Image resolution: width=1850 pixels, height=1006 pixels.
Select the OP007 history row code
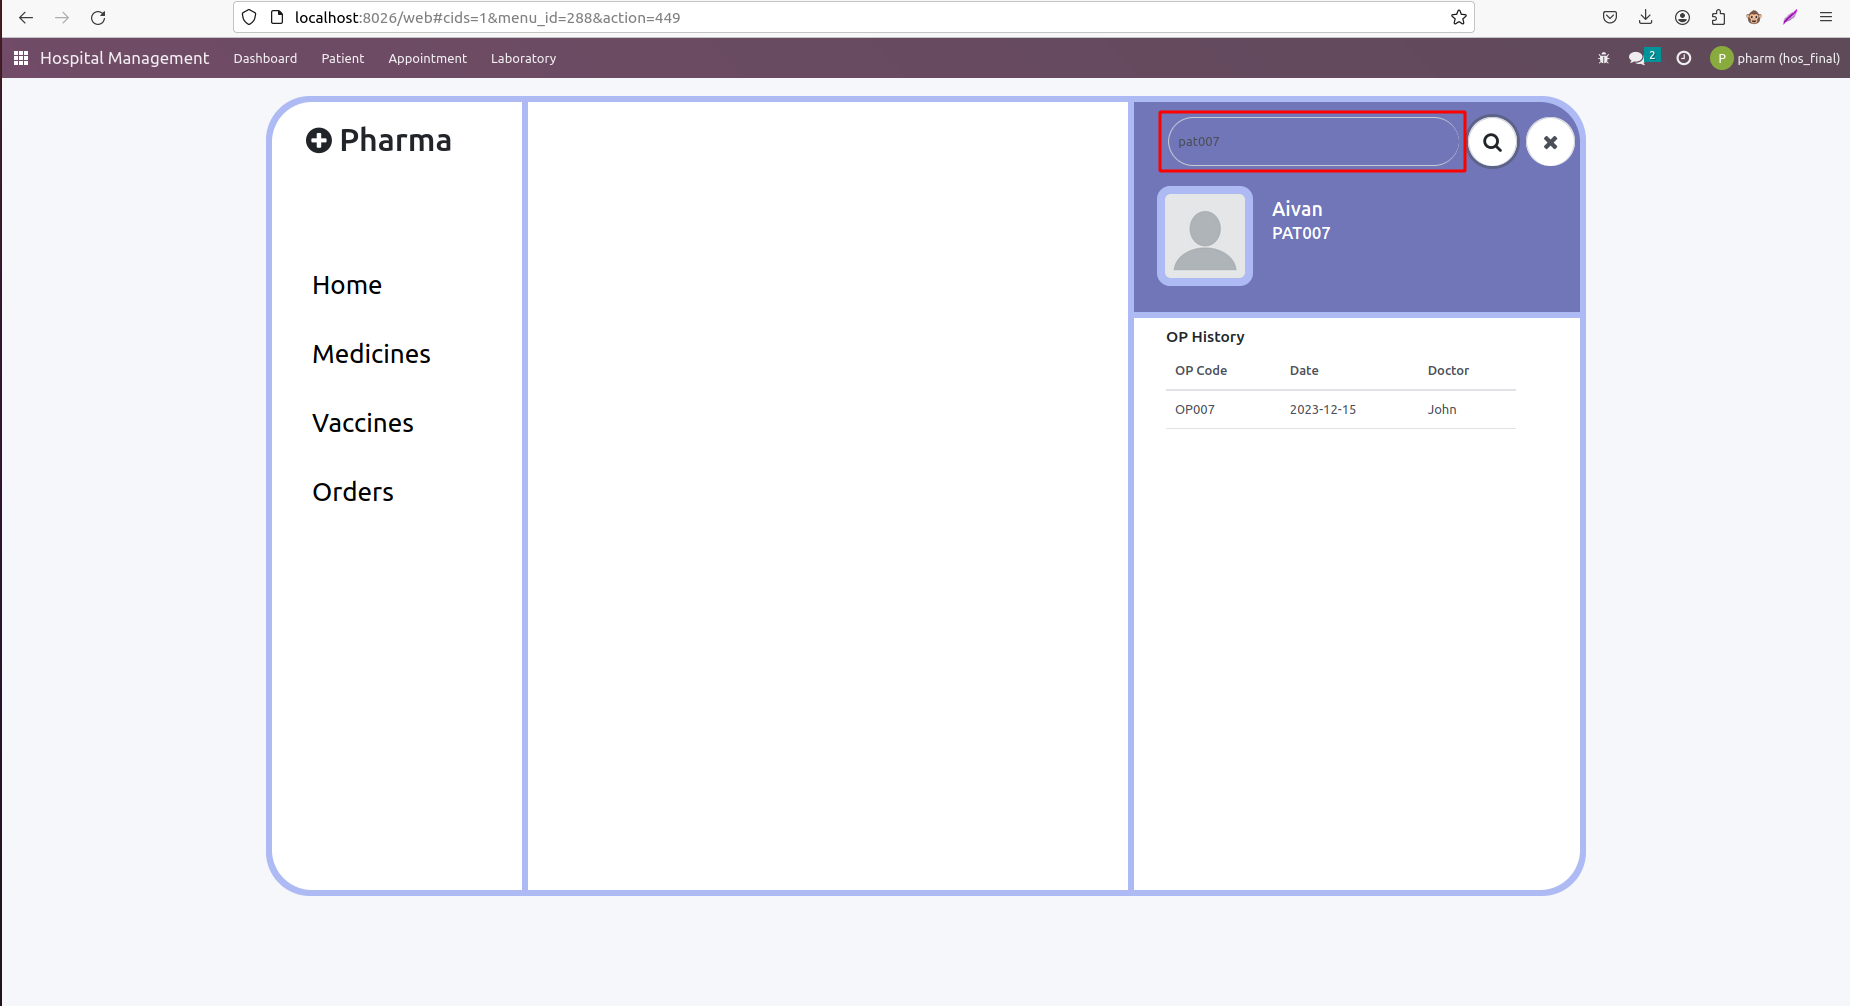click(x=1195, y=409)
